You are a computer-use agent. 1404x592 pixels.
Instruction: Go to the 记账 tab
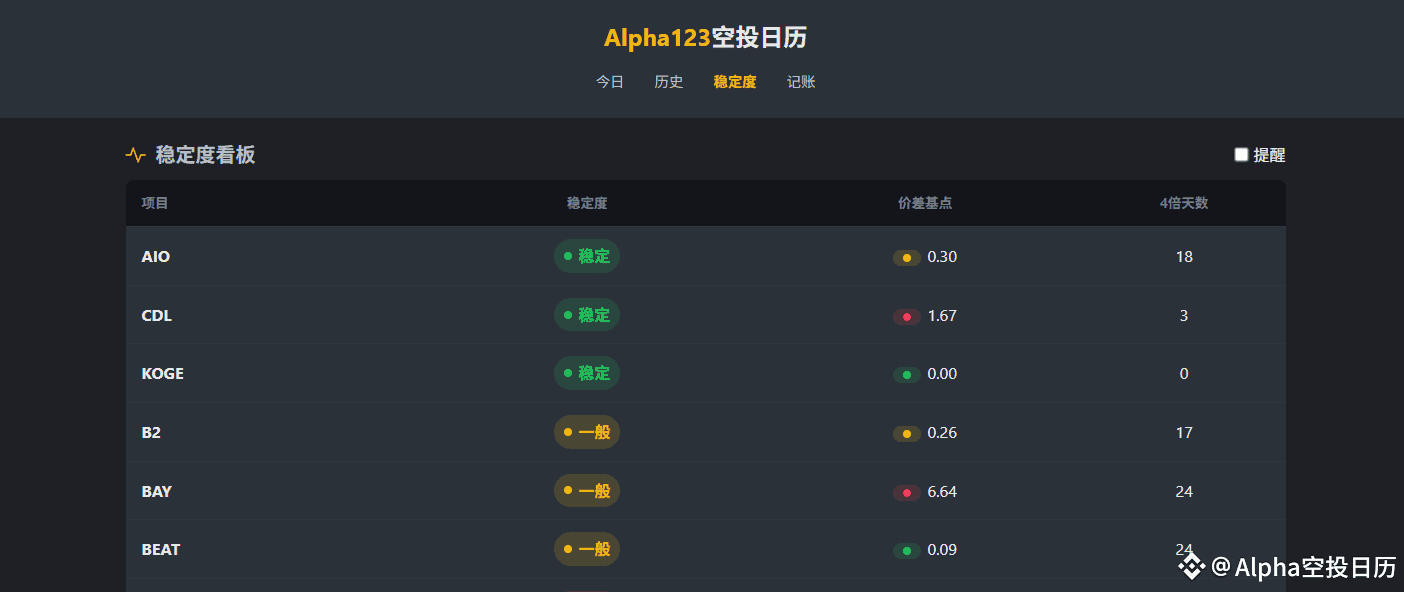pos(801,82)
